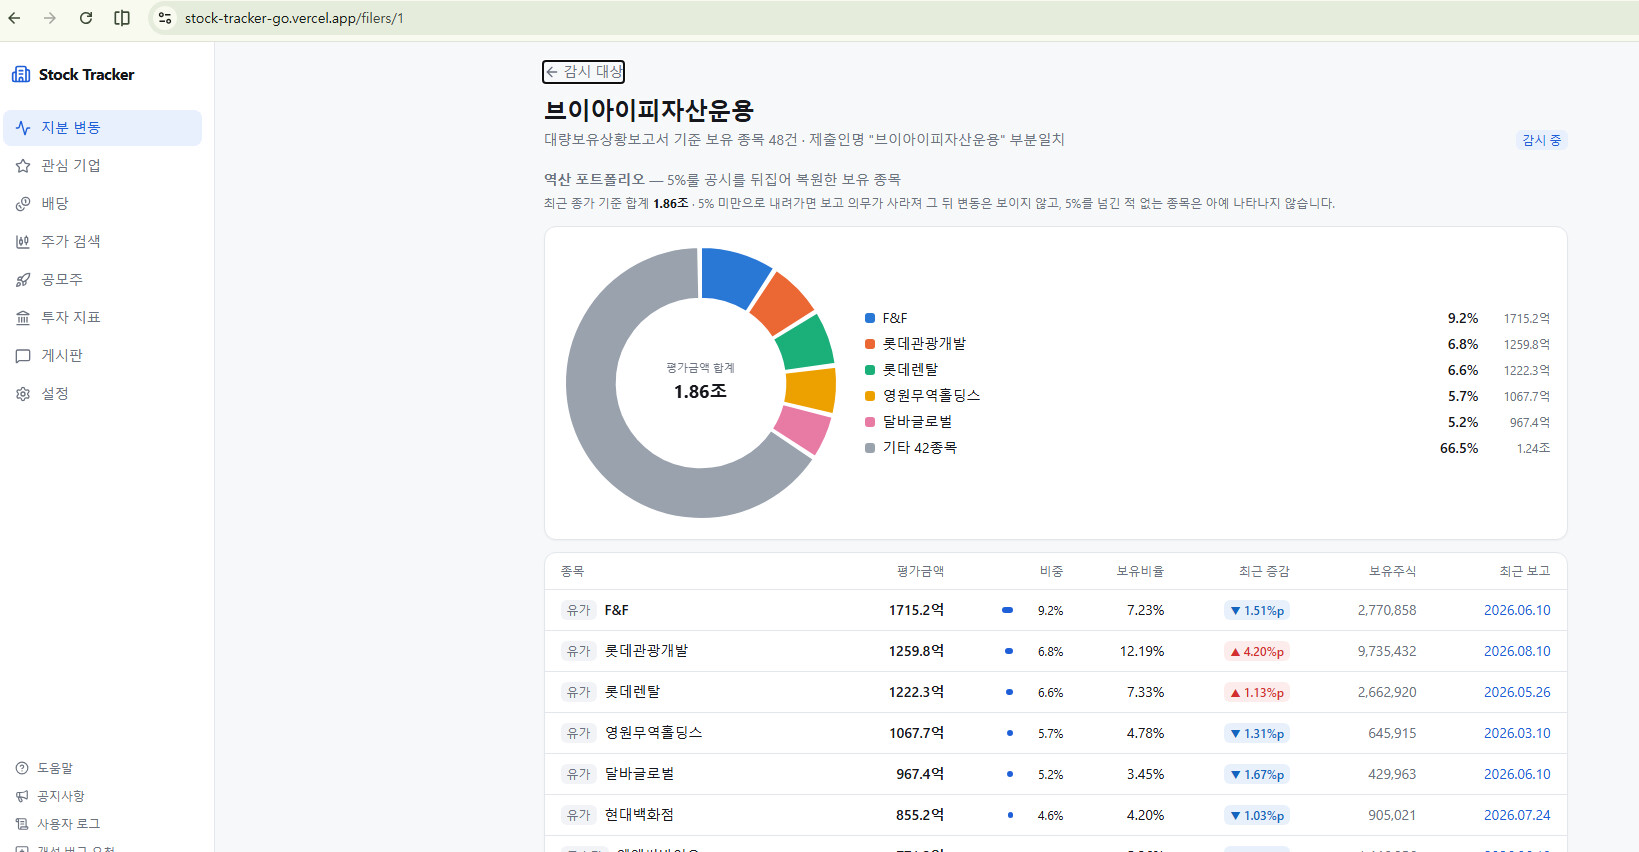The image size is (1639, 852).
Task: Open 공모주 menu item
Action: click(x=103, y=280)
